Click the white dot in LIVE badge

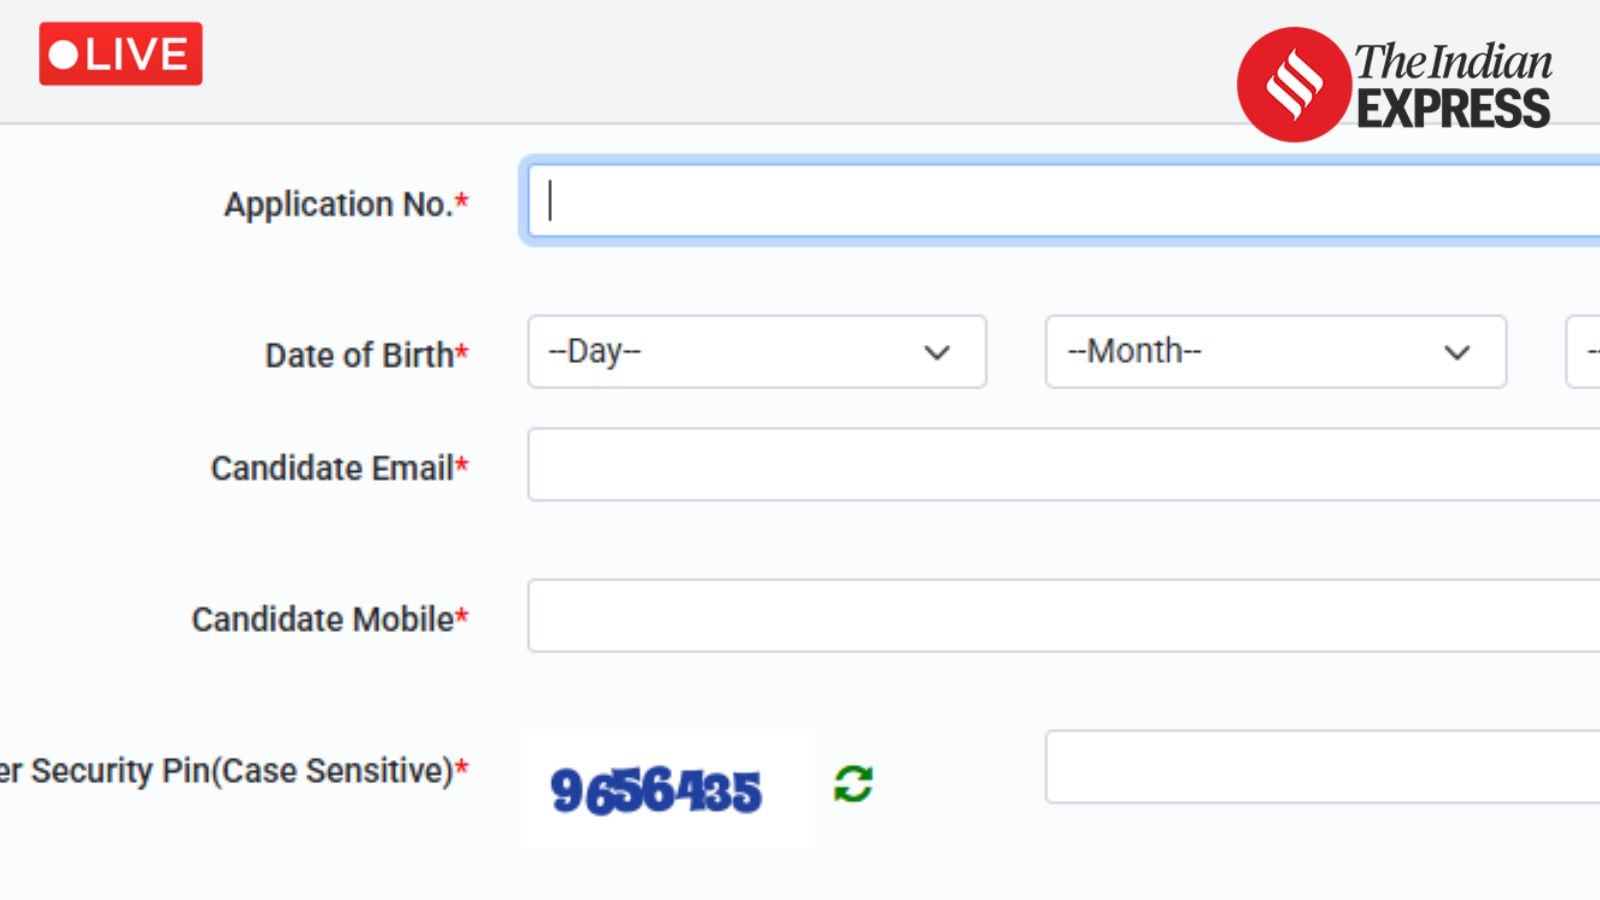point(64,55)
